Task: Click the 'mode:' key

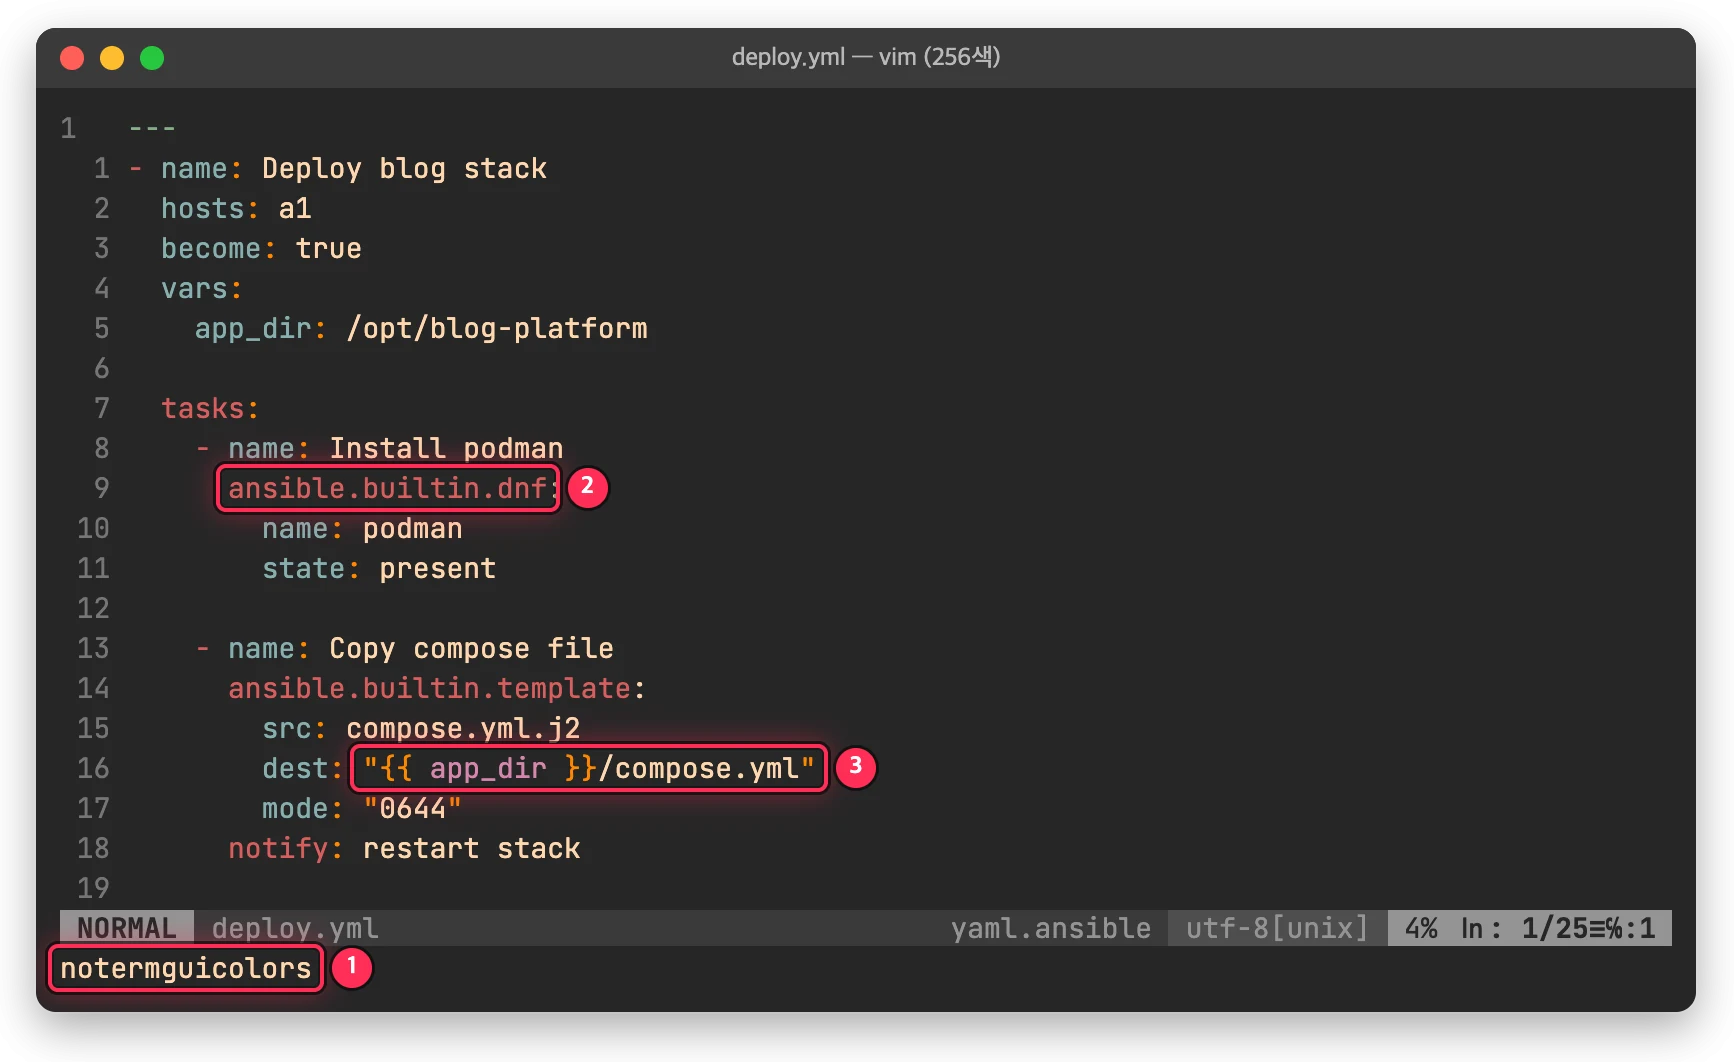Action: coord(303,808)
